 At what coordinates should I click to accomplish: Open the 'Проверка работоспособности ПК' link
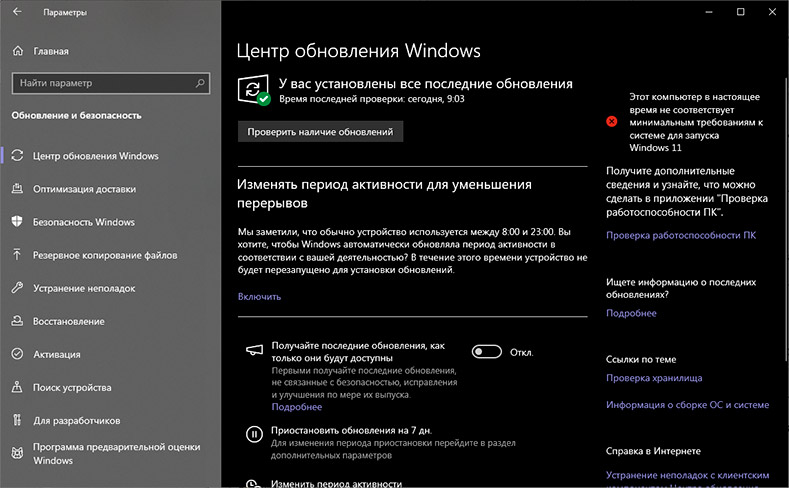point(680,235)
